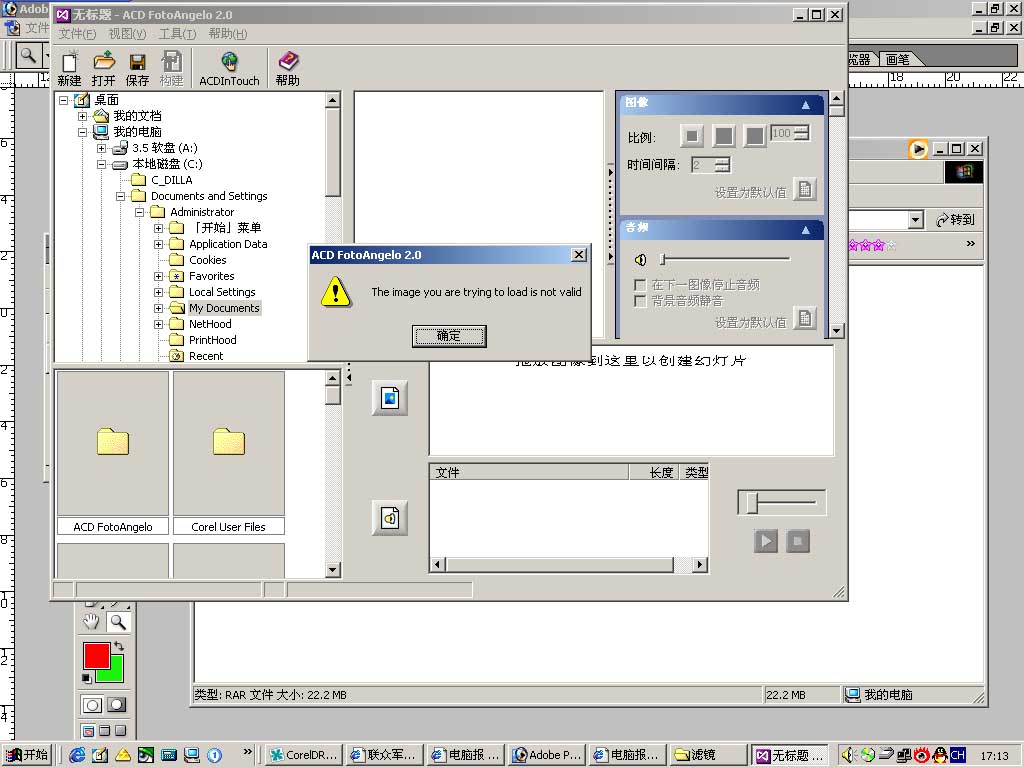Click the warning icon in the error dialog
This screenshot has height=768, width=1024.
(336, 292)
